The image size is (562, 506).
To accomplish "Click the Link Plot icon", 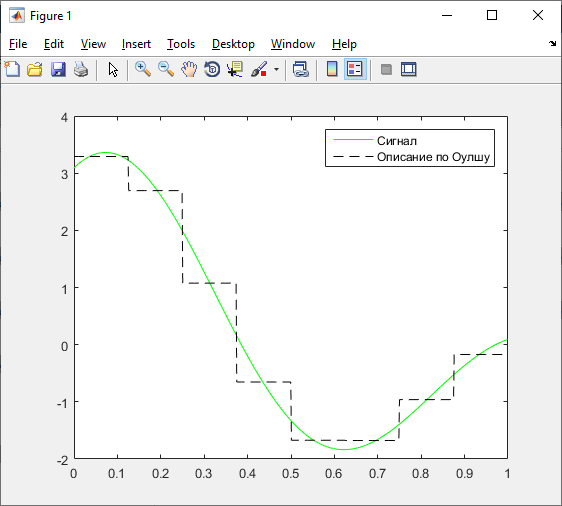I will tap(300, 69).
